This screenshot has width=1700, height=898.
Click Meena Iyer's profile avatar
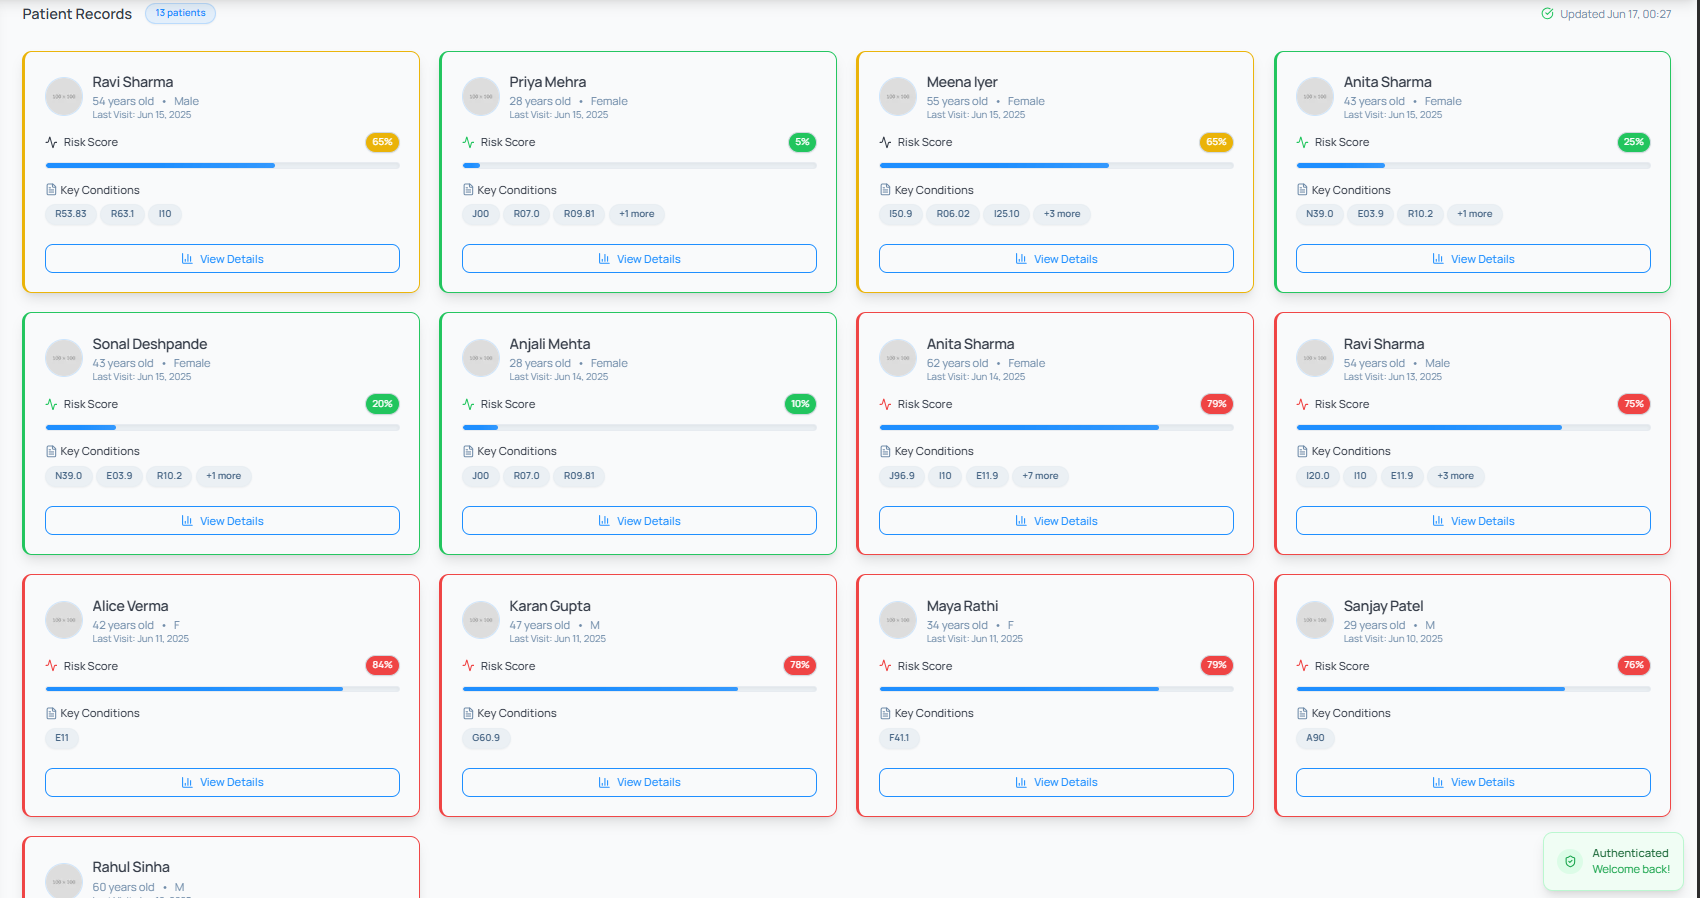898,96
